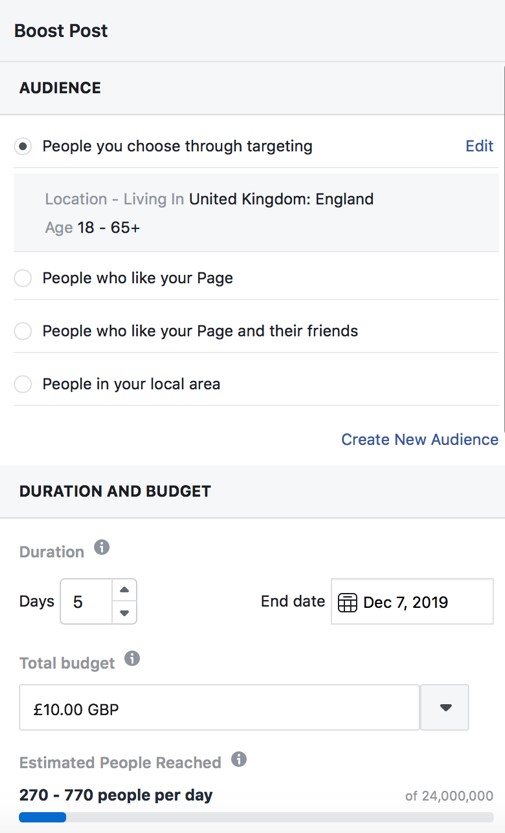Click the Edit targeting link
This screenshot has height=833, width=505.
[x=479, y=146]
